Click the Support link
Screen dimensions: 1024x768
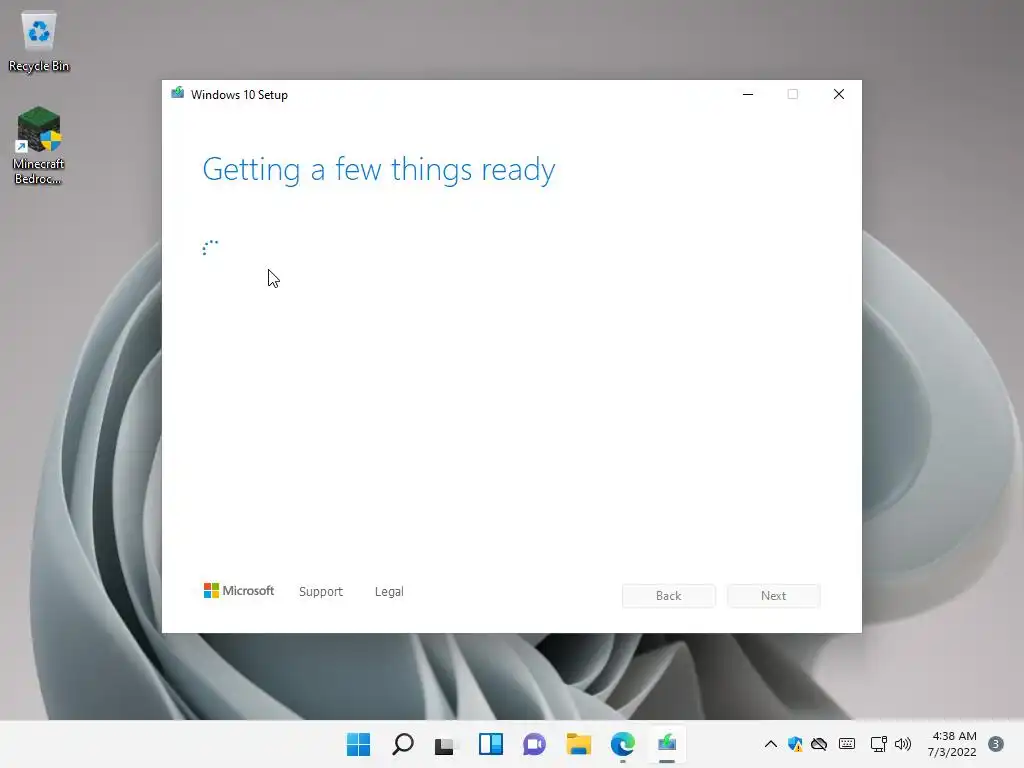[321, 591]
